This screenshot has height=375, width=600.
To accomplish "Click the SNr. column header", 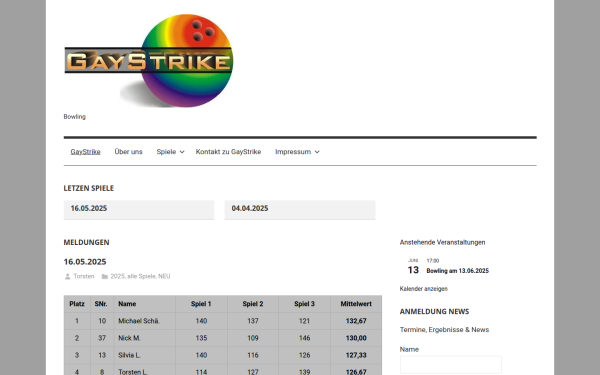I will [x=101, y=304].
